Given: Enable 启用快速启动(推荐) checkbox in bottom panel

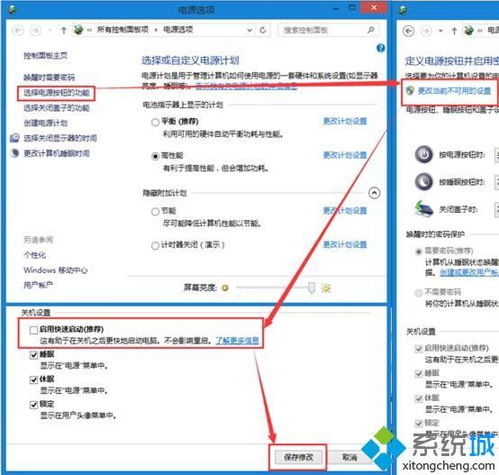Looking at the screenshot, I should click(33, 330).
